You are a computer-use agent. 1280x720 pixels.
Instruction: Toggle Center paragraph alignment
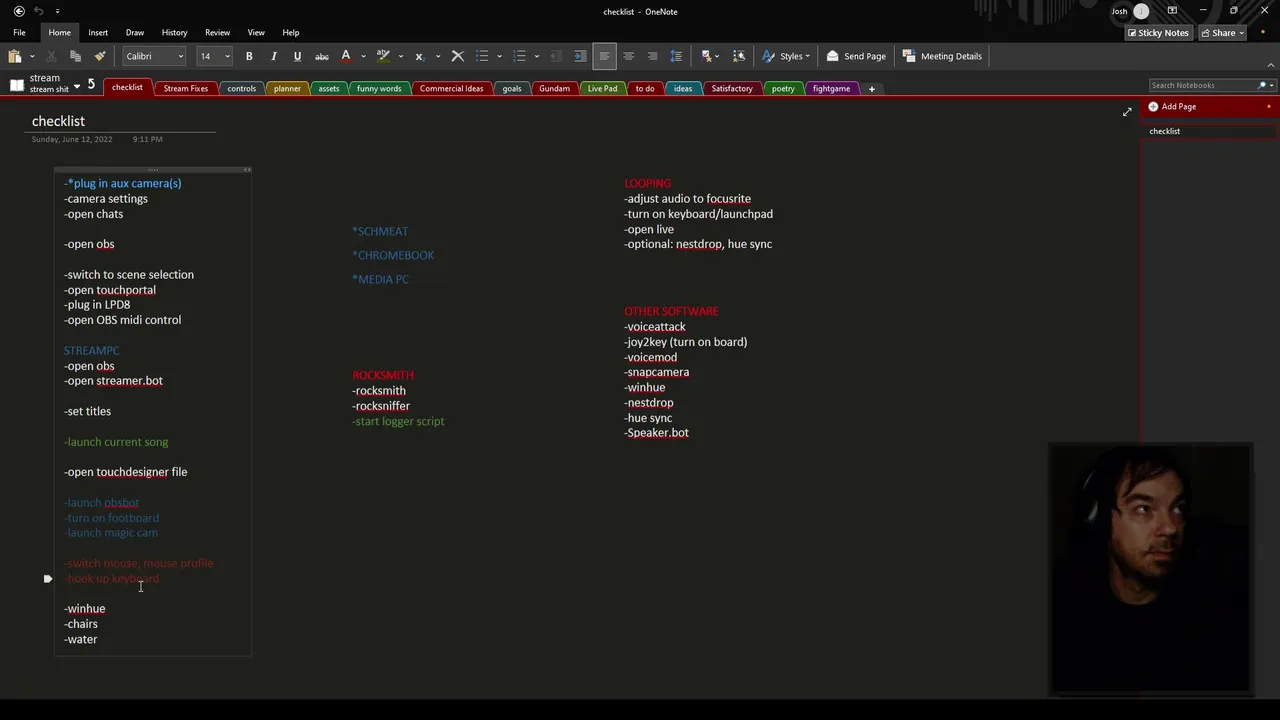[x=628, y=56]
